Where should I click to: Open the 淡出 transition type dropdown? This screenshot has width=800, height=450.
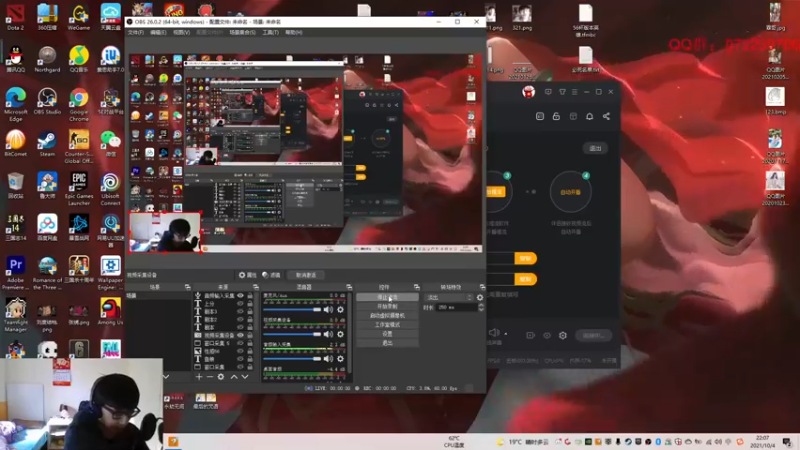click(449, 297)
